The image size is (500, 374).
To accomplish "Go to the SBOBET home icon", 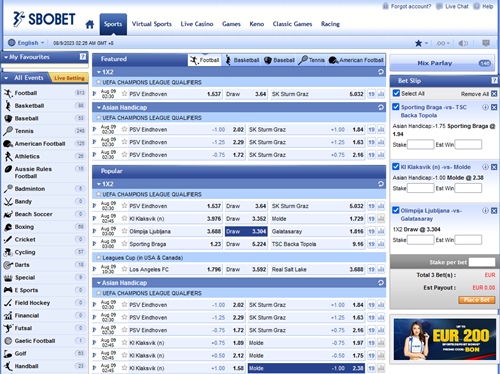I will pos(90,24).
